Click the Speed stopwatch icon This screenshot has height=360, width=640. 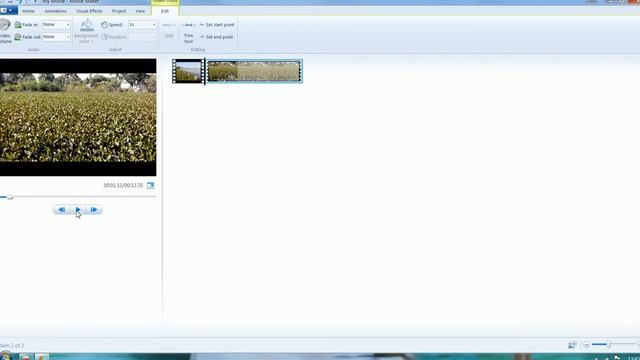[x=104, y=24]
